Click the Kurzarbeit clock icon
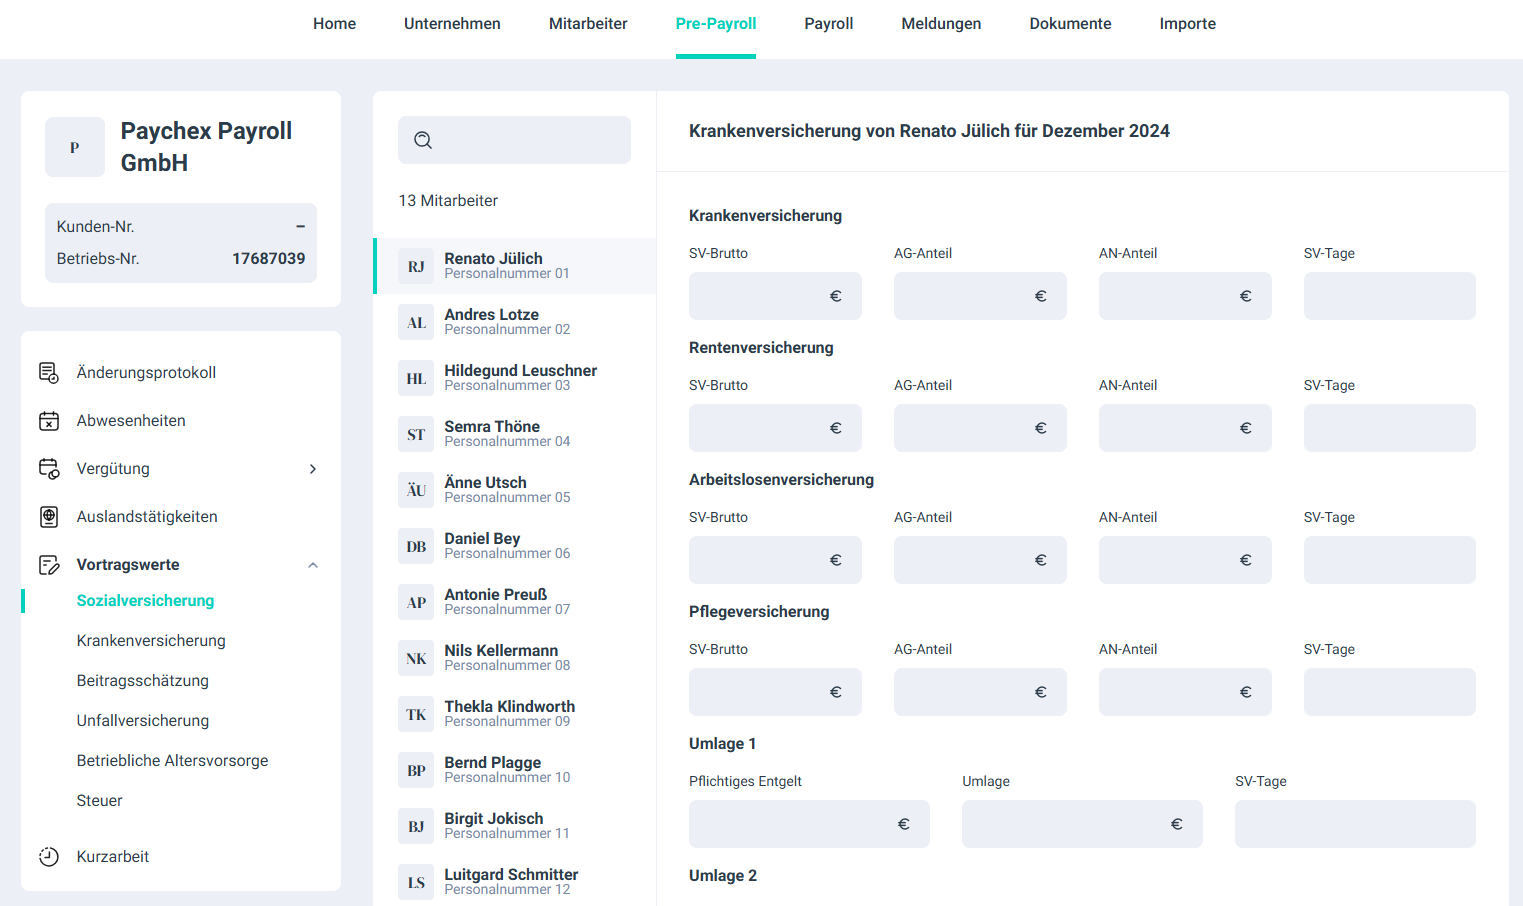The width and height of the screenshot is (1523, 906). click(49, 857)
